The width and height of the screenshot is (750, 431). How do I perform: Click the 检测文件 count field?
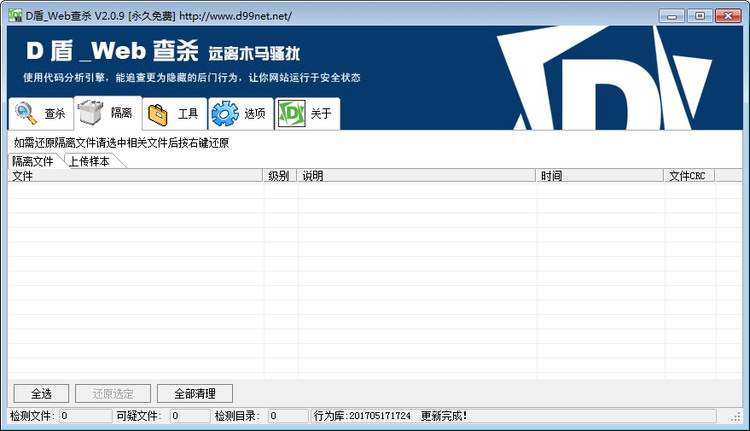[x=85, y=416]
